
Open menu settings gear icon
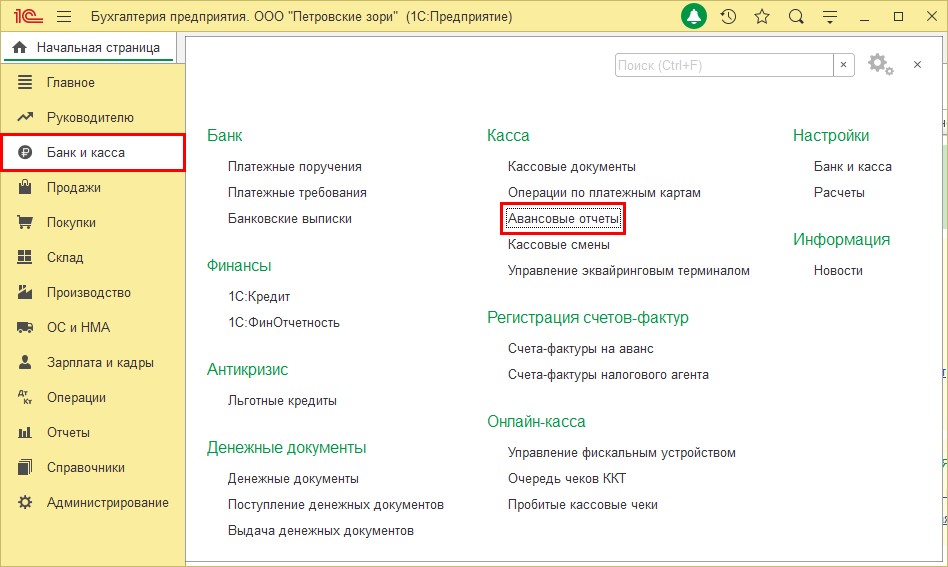[880, 65]
